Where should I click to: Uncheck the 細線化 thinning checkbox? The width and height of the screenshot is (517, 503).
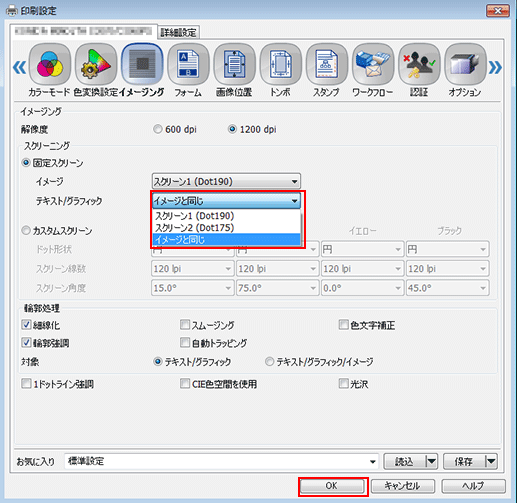coord(26,325)
